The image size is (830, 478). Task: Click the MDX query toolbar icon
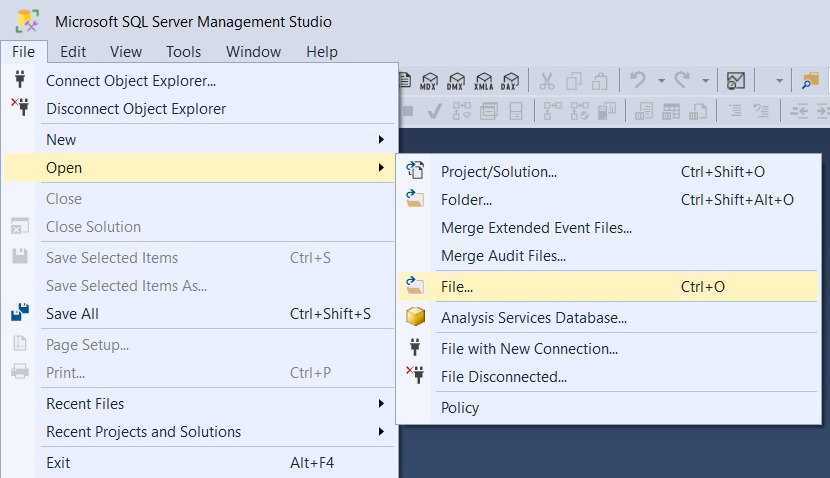tap(429, 81)
